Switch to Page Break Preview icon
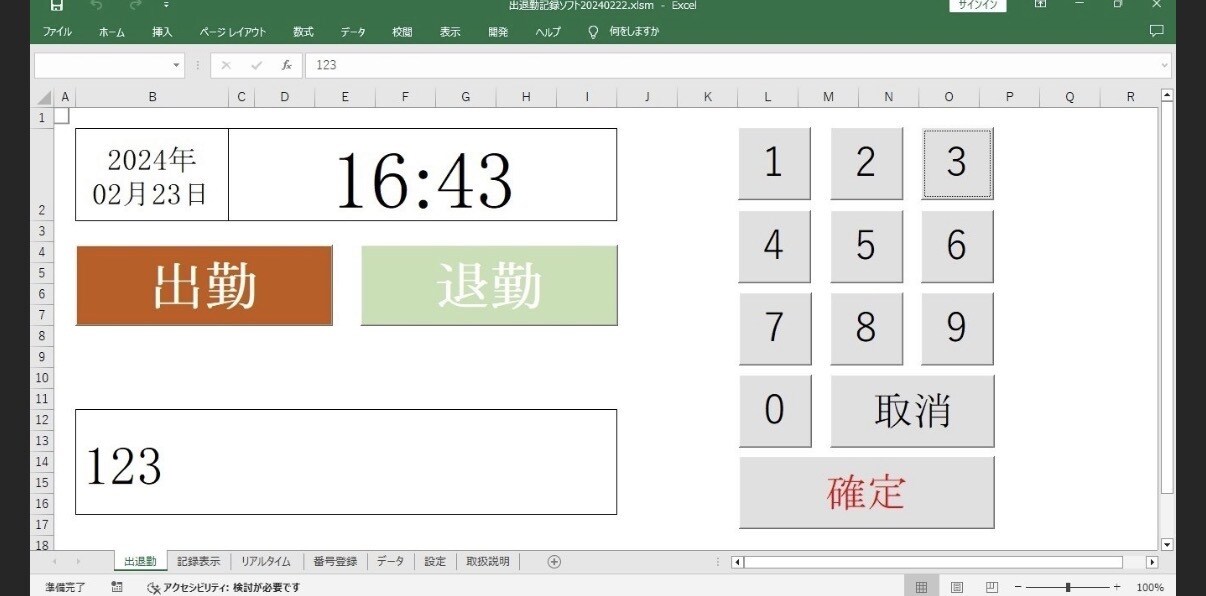Viewport: 1206px width, 596px height. click(992, 587)
